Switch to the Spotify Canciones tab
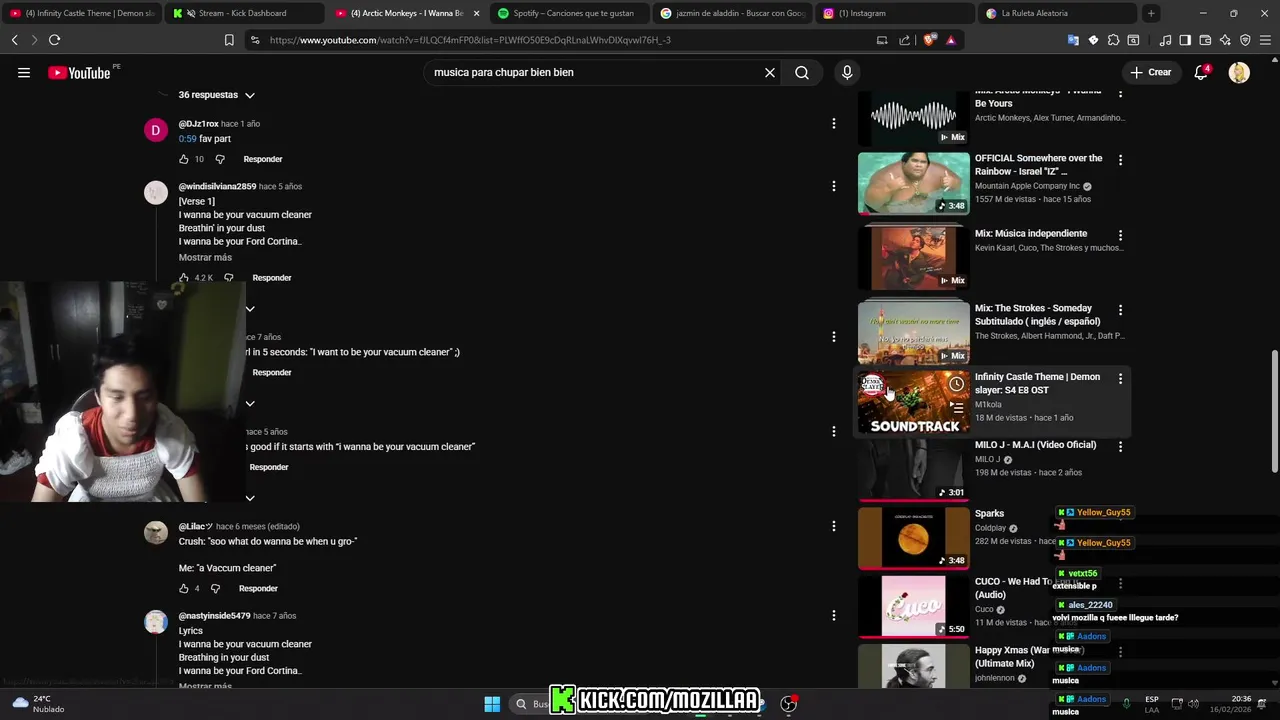Screen dimensions: 1280x720 [571, 13]
